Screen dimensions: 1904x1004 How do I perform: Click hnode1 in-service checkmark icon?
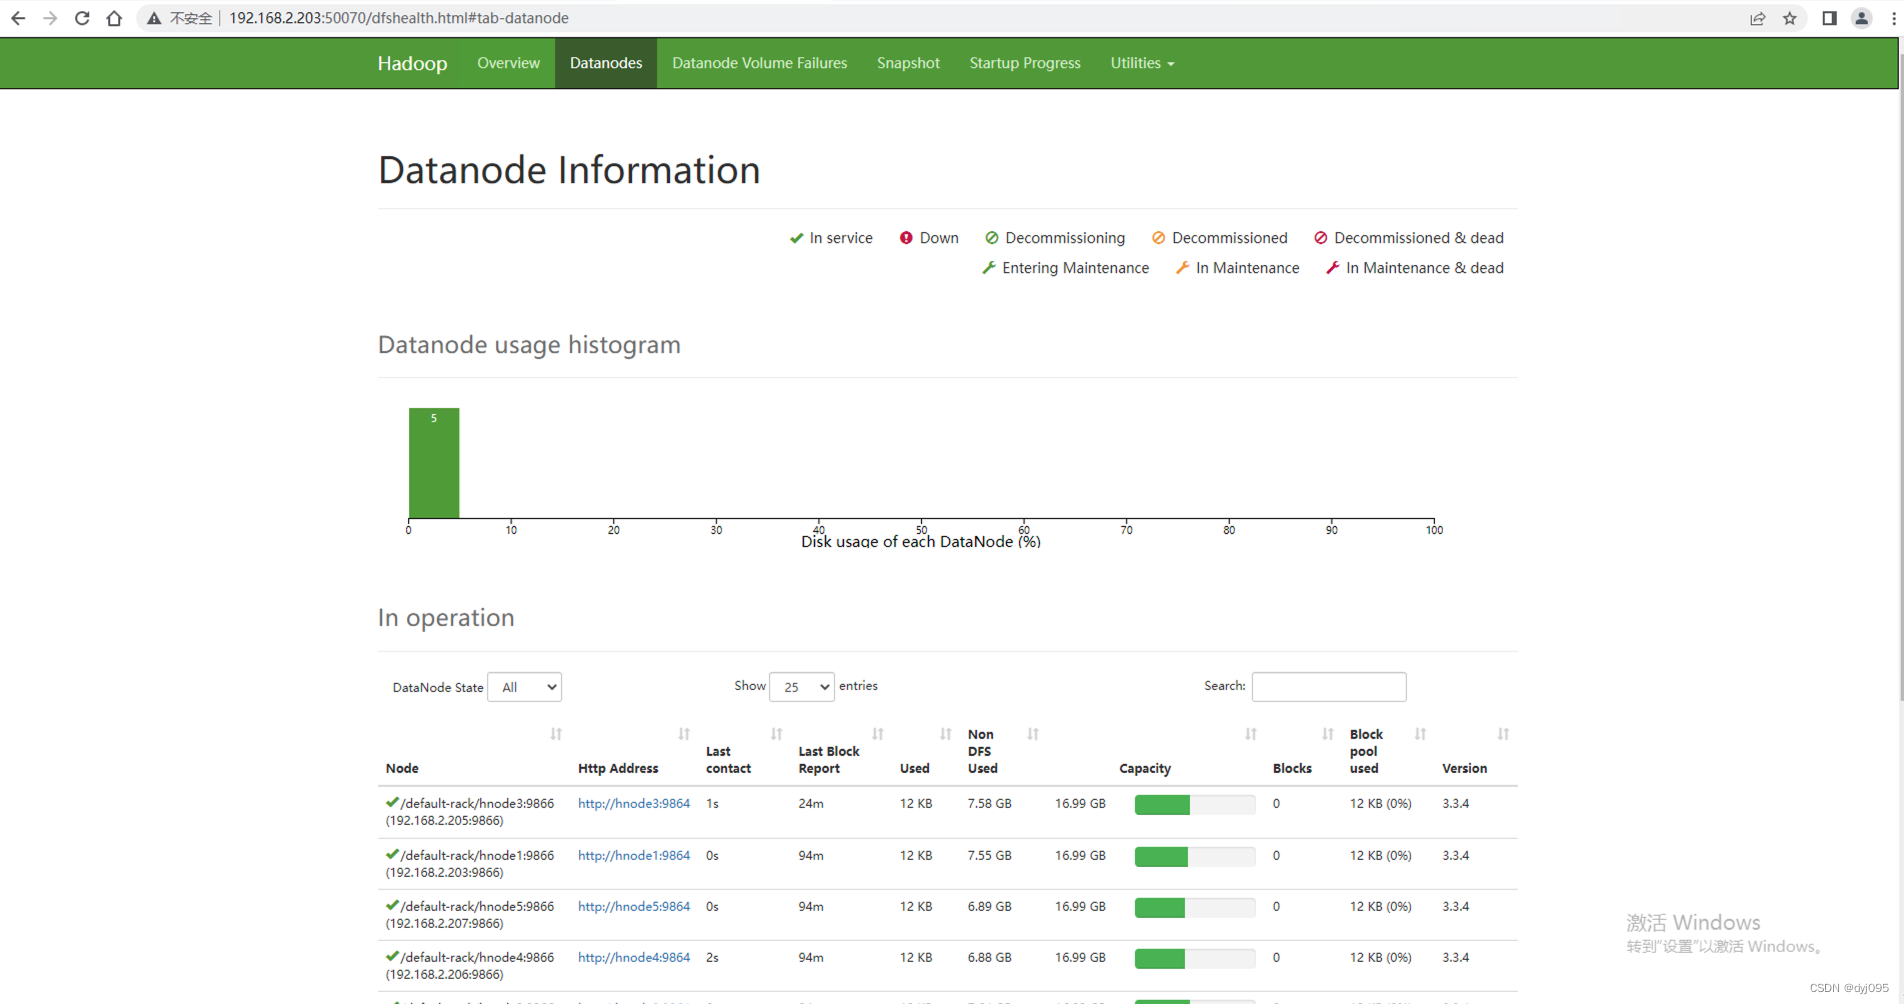tap(392, 854)
